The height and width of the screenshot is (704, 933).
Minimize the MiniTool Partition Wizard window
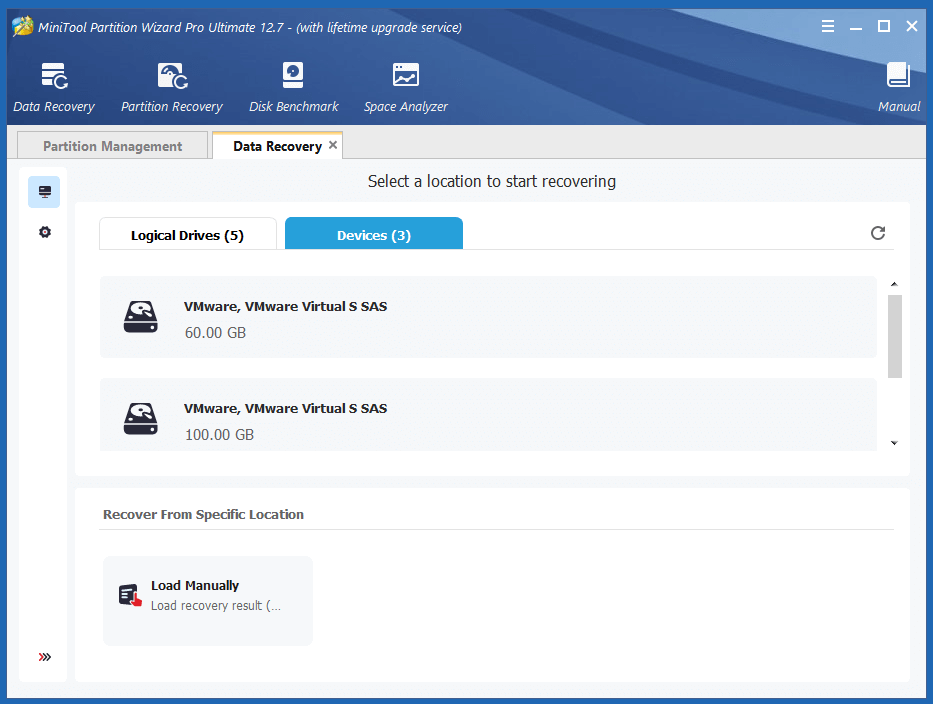[856, 27]
